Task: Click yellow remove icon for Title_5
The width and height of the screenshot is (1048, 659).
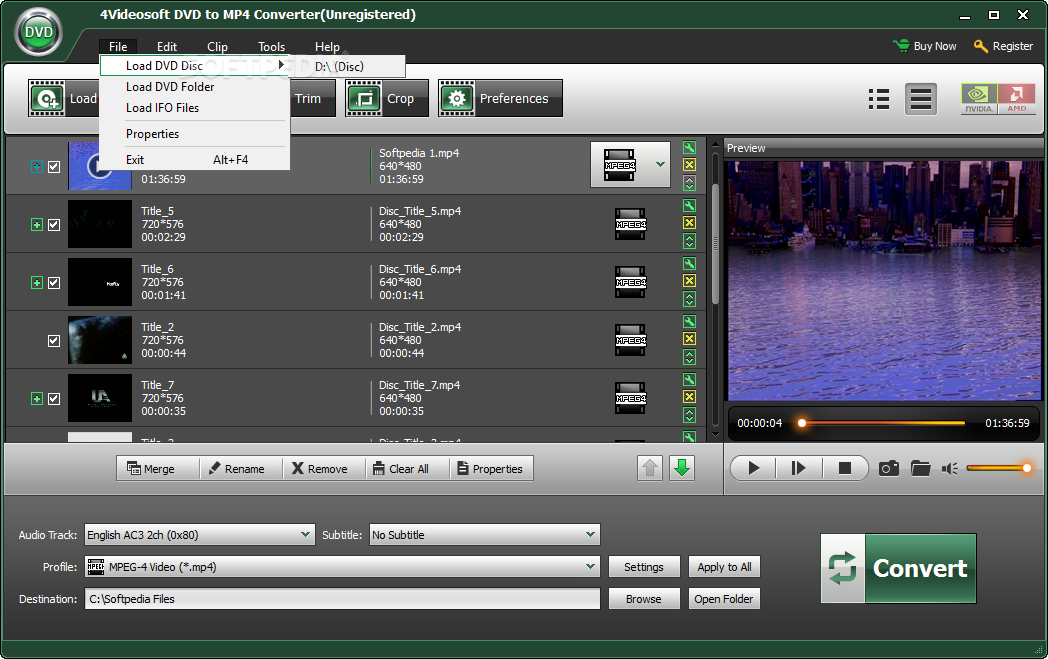Action: [689, 223]
